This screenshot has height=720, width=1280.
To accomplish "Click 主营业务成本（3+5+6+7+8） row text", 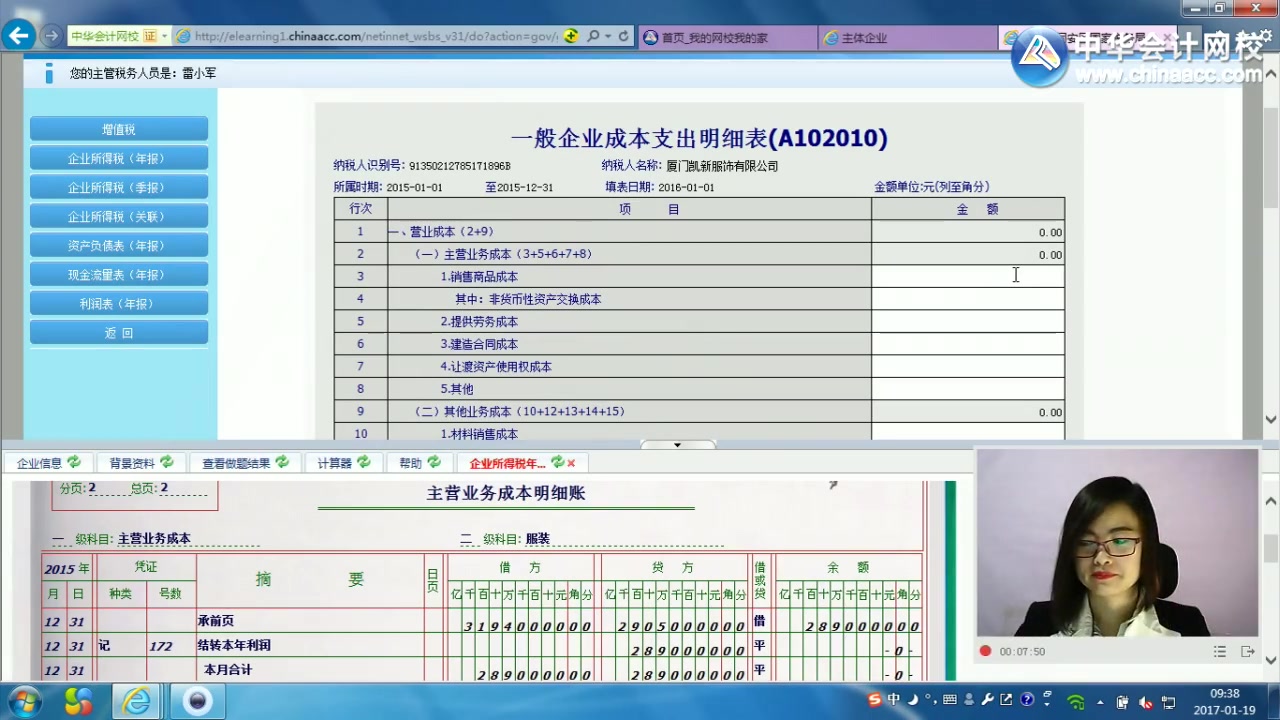I will click(503, 254).
